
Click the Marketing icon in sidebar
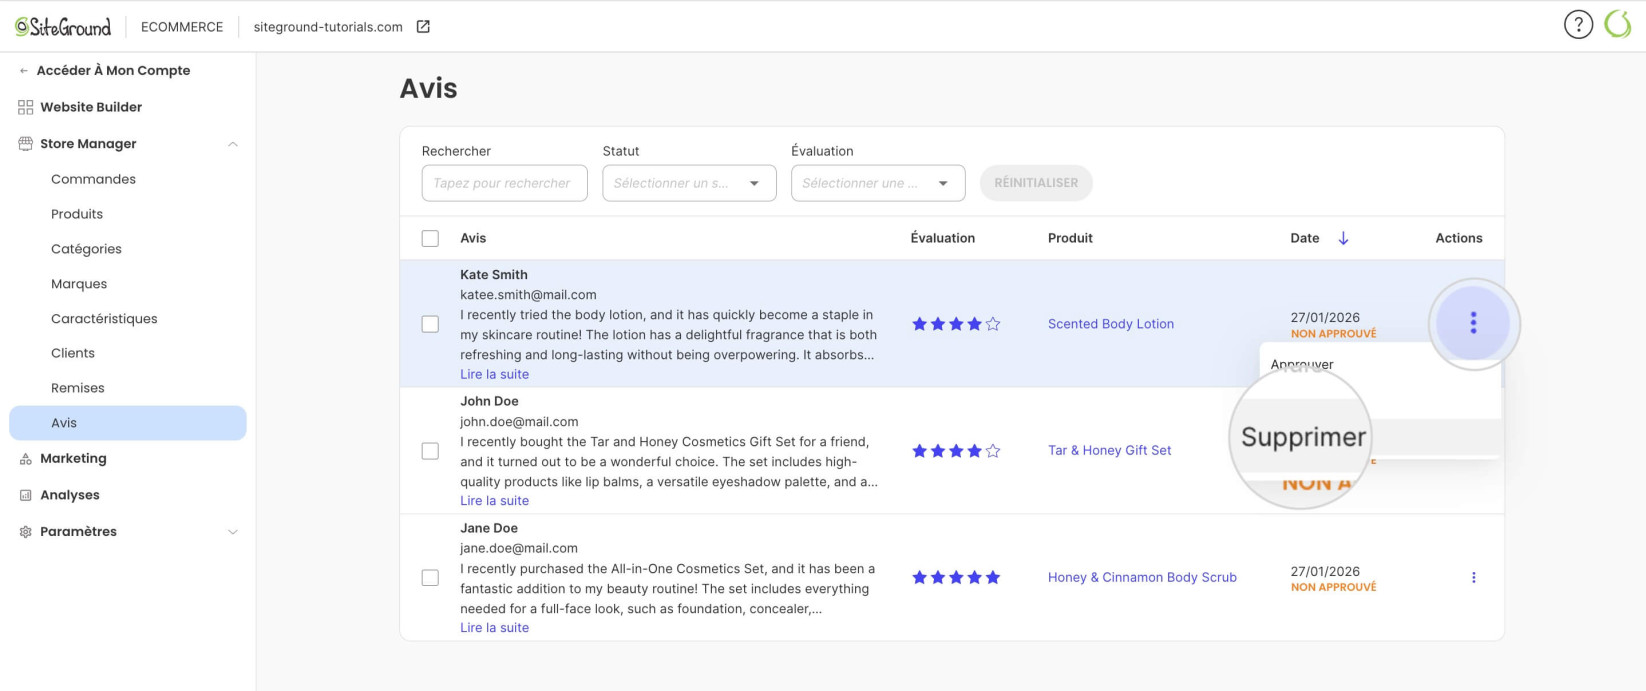click(26, 459)
